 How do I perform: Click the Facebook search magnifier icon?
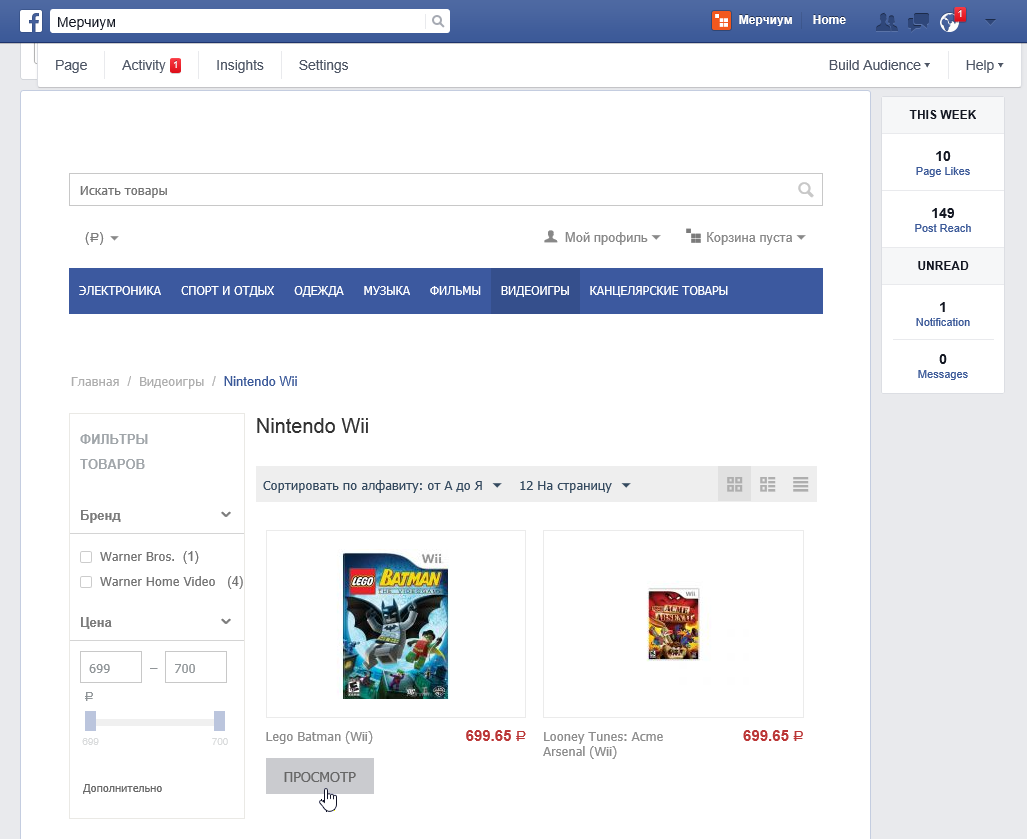coord(438,22)
